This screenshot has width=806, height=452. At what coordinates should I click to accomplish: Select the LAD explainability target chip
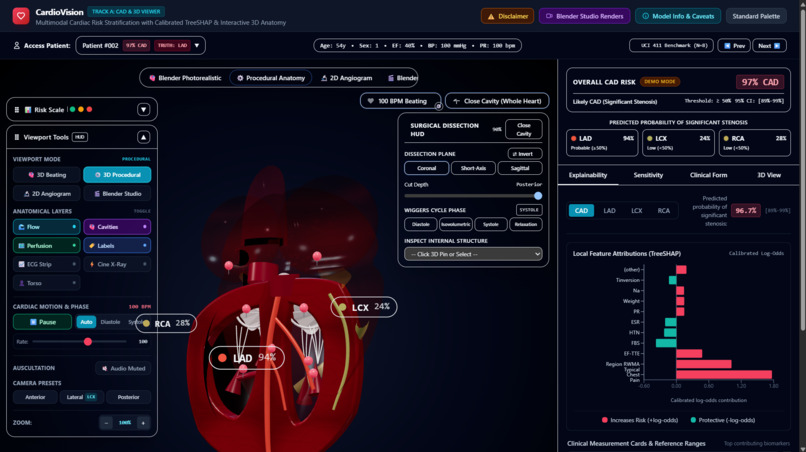point(609,210)
